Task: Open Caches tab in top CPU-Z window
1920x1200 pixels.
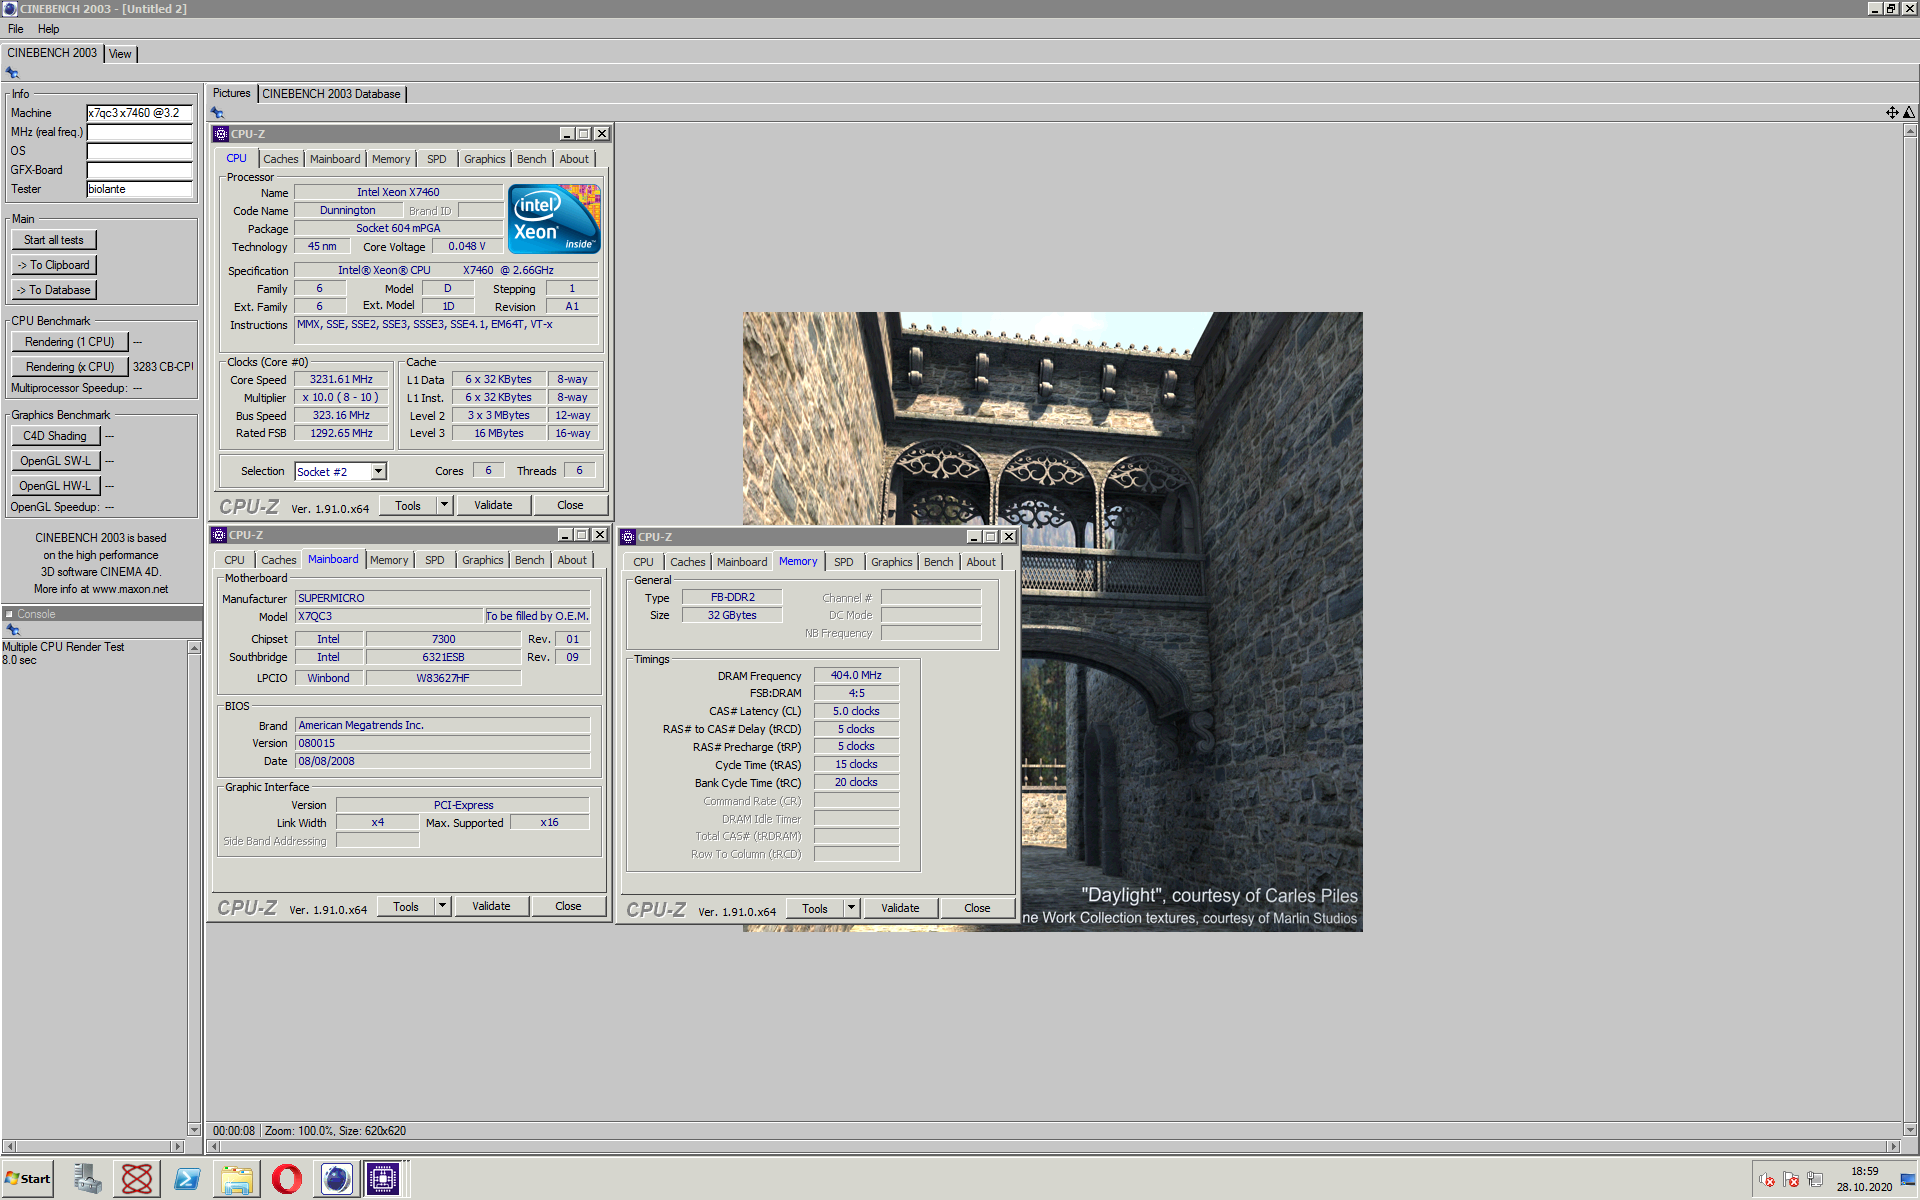Action: [x=281, y=159]
